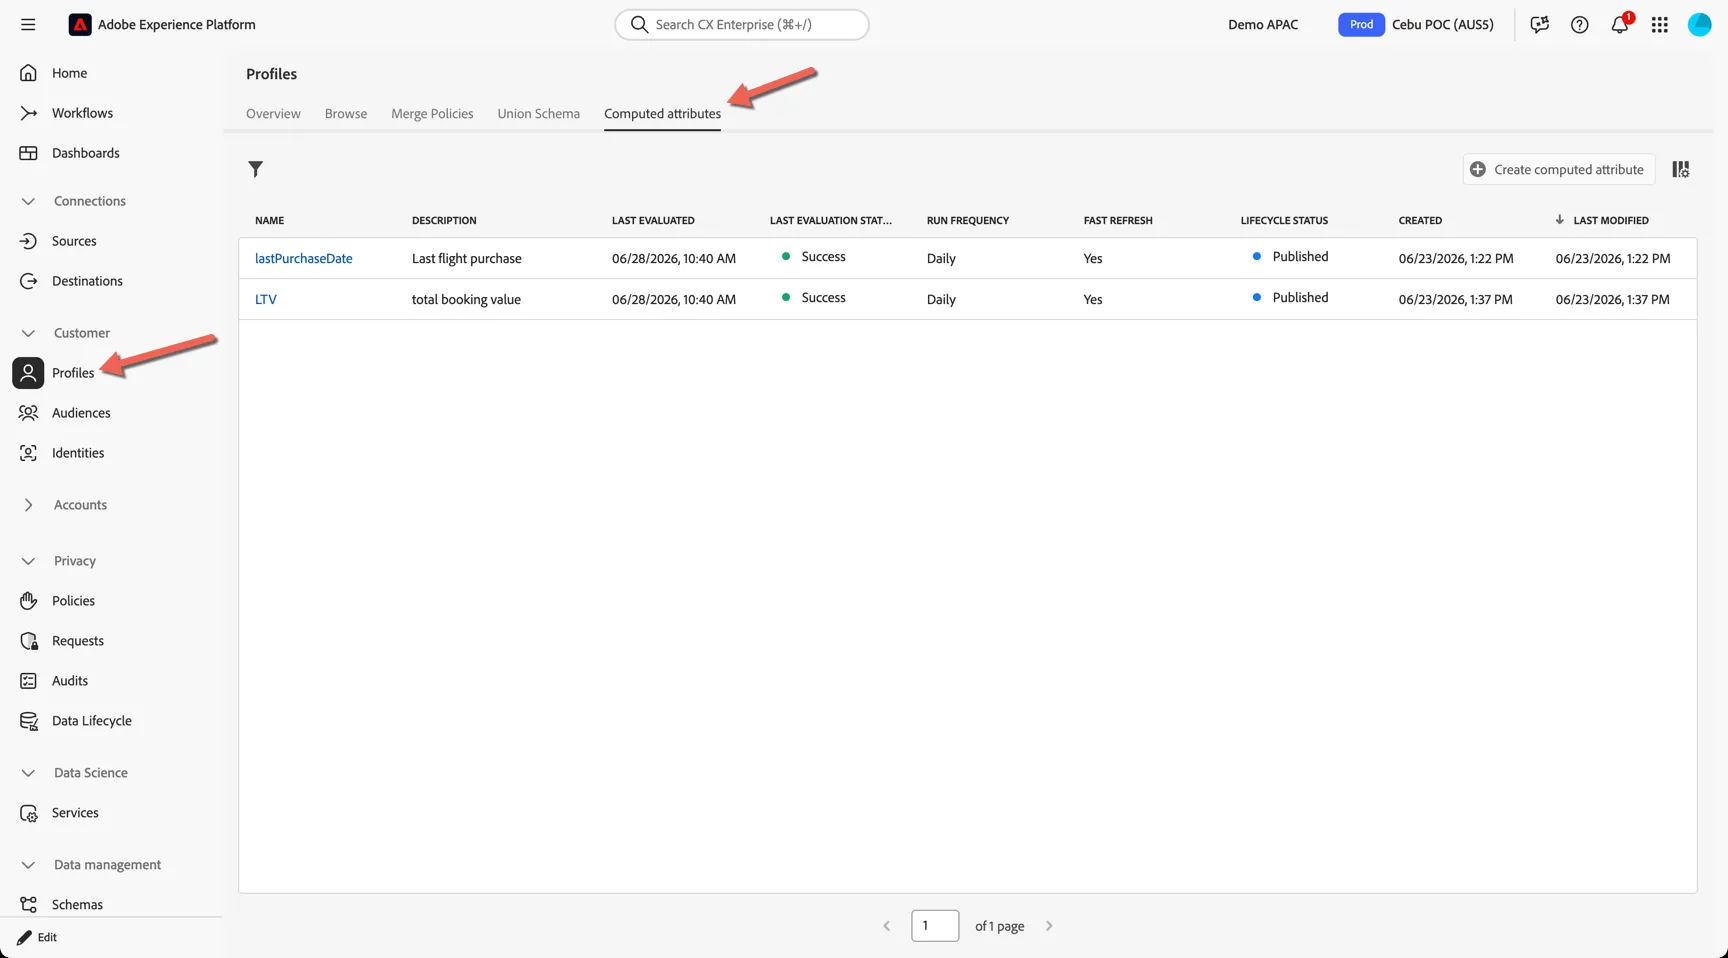Collapse the Privacy section
The image size is (1728, 958).
point(28,561)
